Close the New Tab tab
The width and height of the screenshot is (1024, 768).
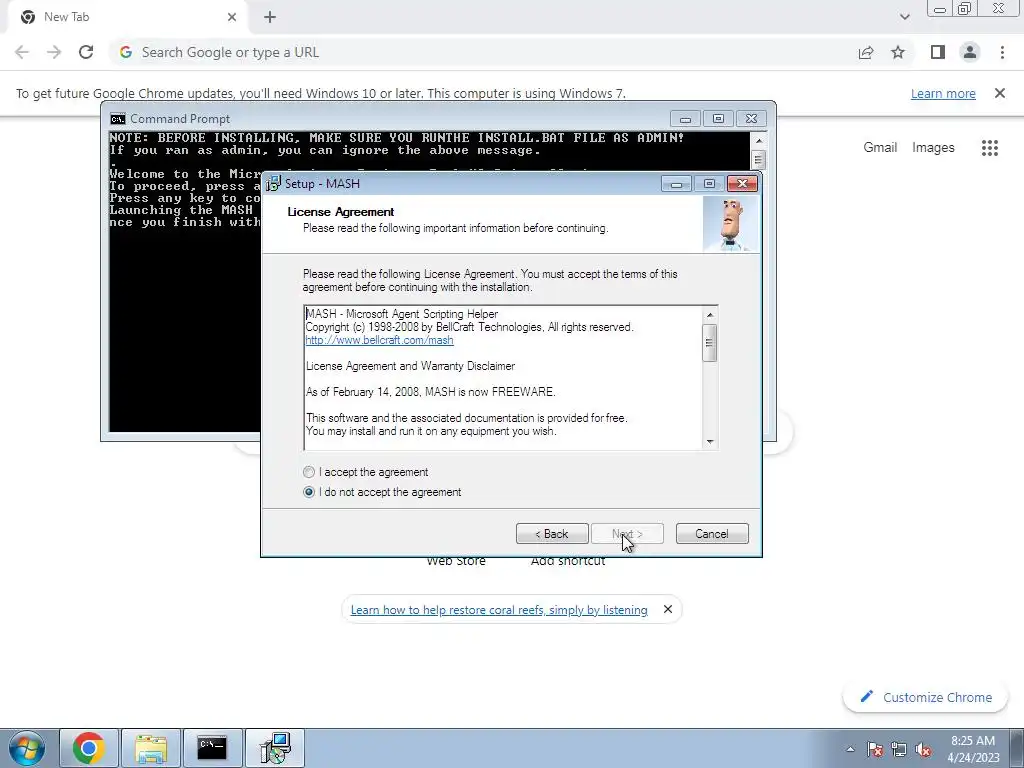232,17
